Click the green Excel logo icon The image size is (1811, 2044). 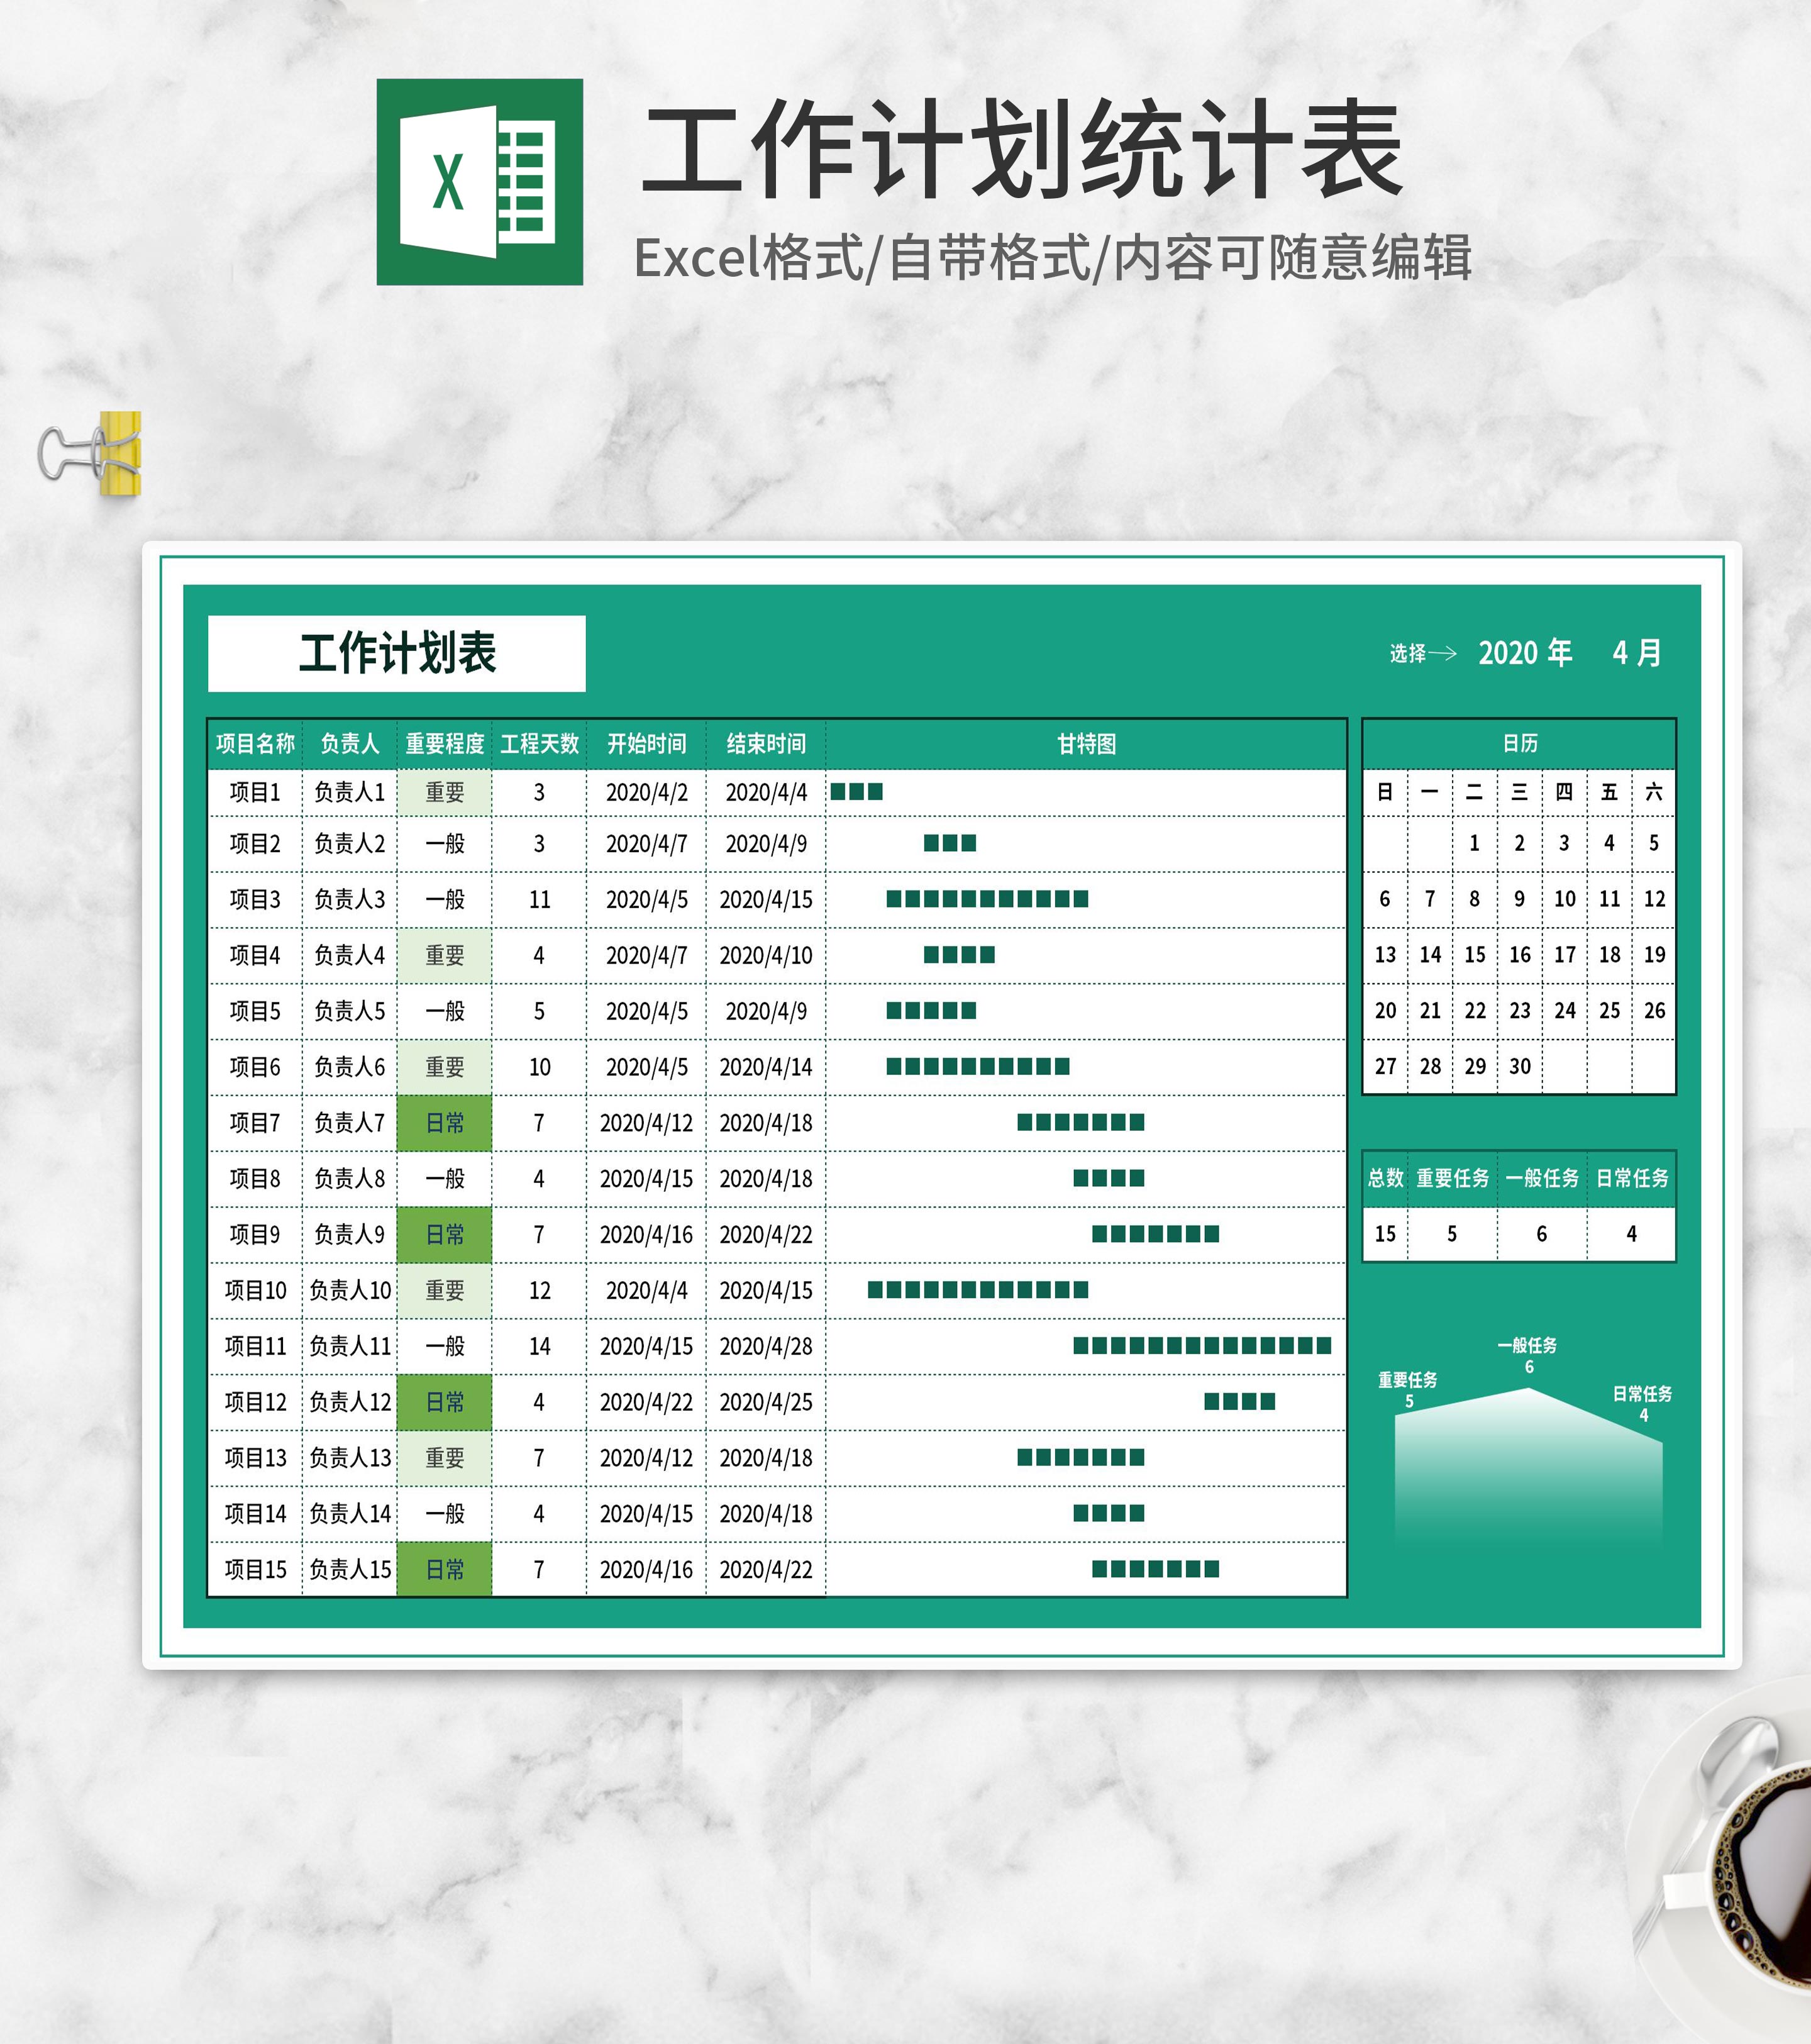(479, 182)
